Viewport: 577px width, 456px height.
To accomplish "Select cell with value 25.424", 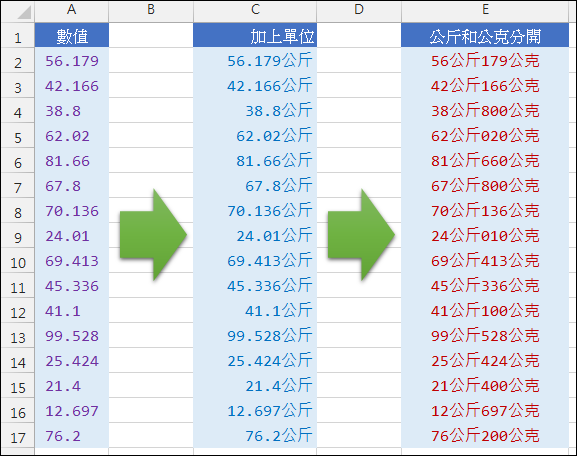I will tap(72, 361).
